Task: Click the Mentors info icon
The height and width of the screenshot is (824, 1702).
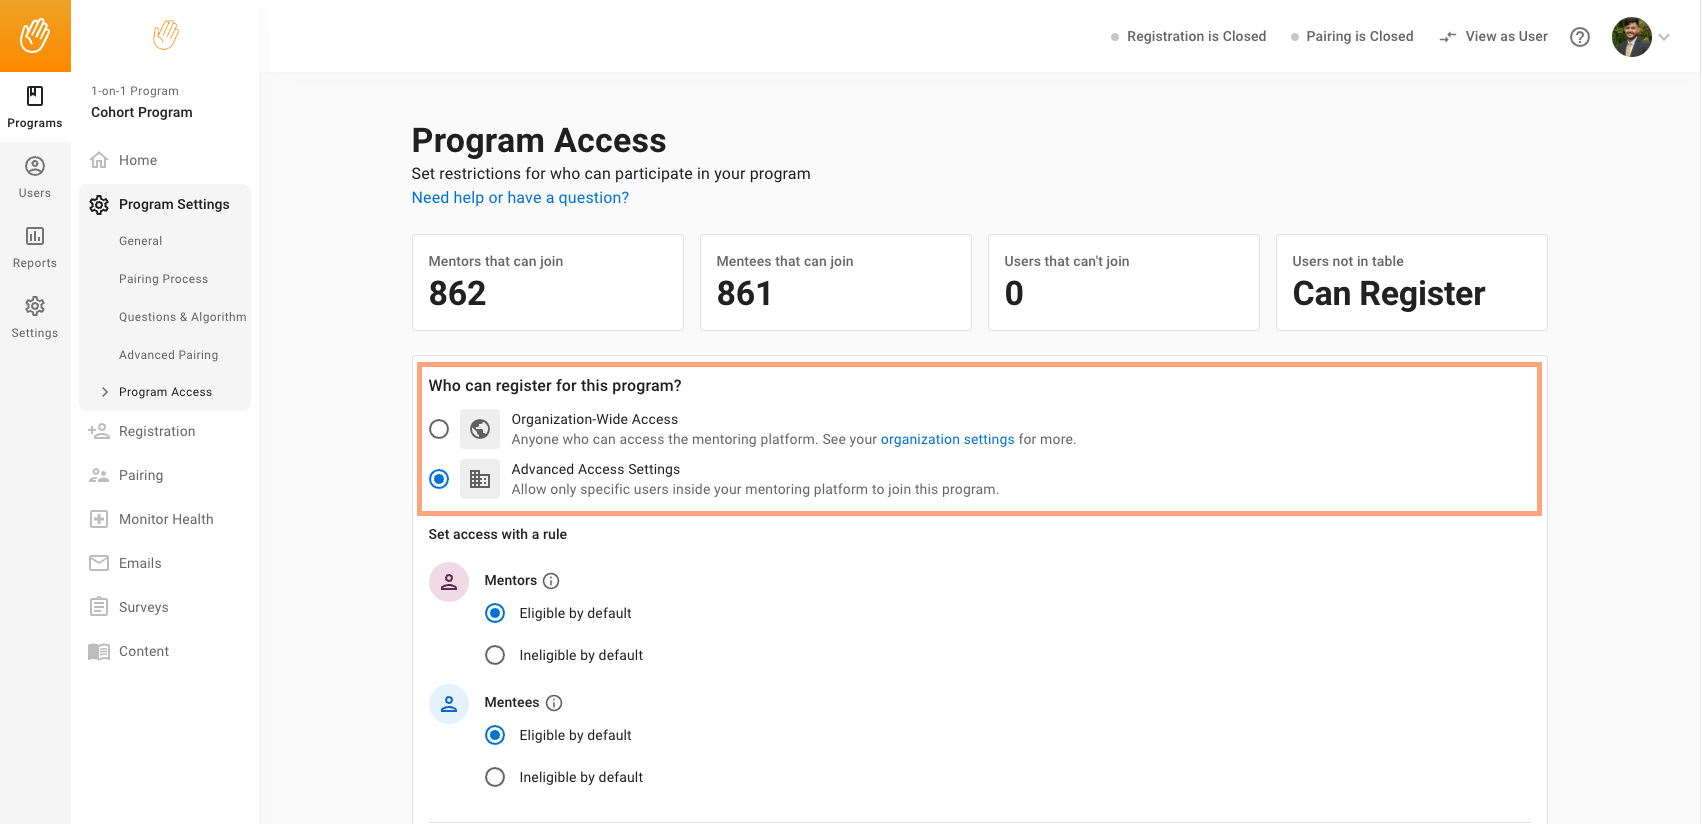Action: pos(551,581)
